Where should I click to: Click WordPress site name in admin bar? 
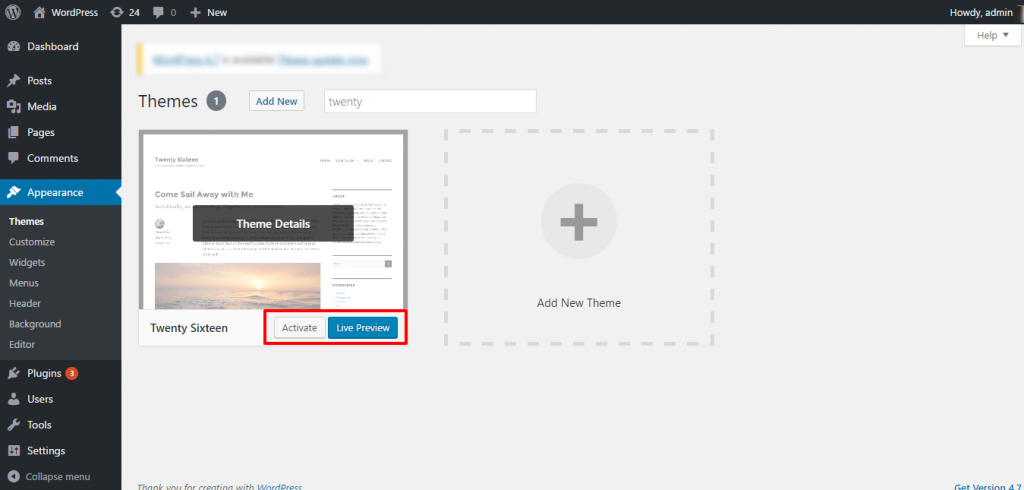click(x=75, y=12)
